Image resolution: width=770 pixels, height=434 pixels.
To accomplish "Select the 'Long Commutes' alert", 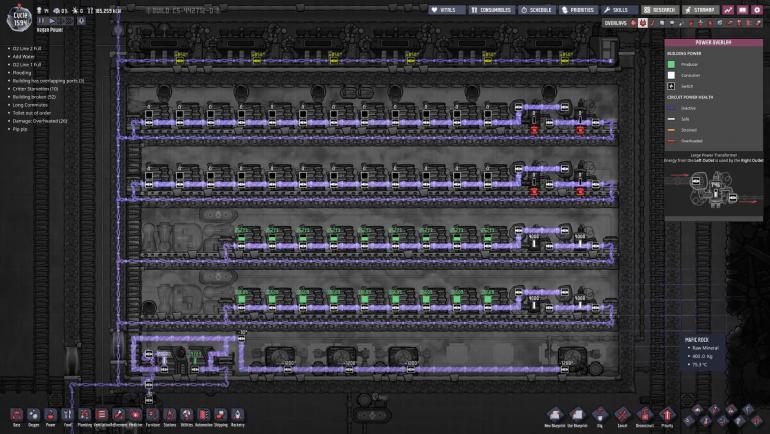I will point(30,105).
